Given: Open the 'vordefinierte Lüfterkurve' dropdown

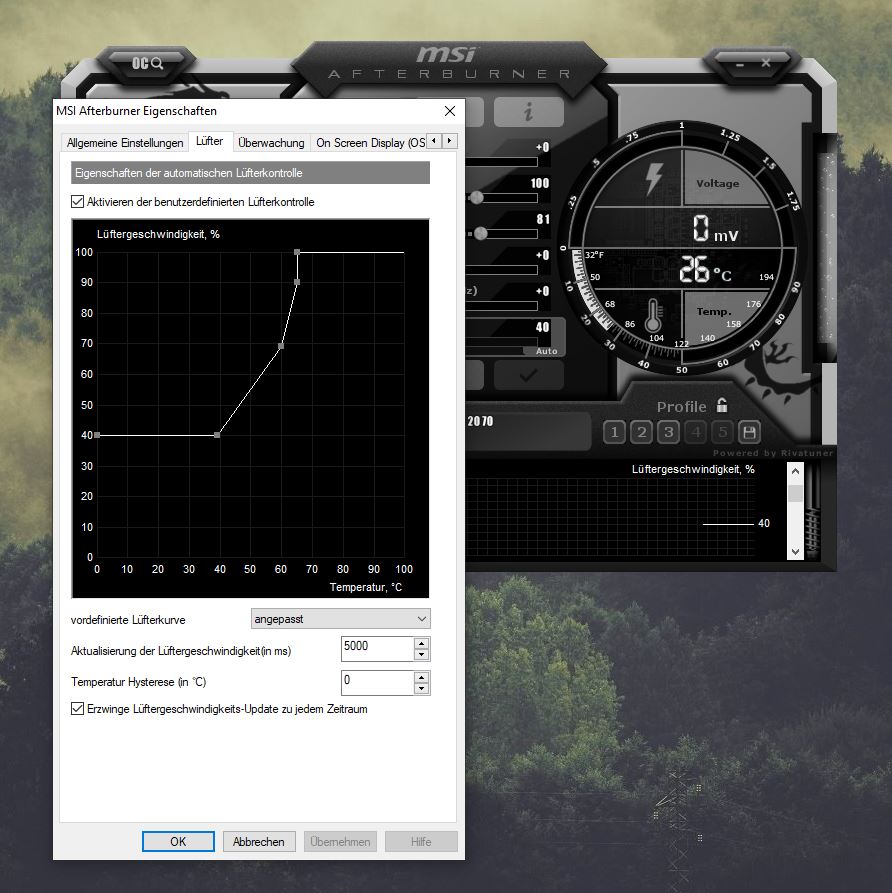Looking at the screenshot, I should tap(340, 619).
